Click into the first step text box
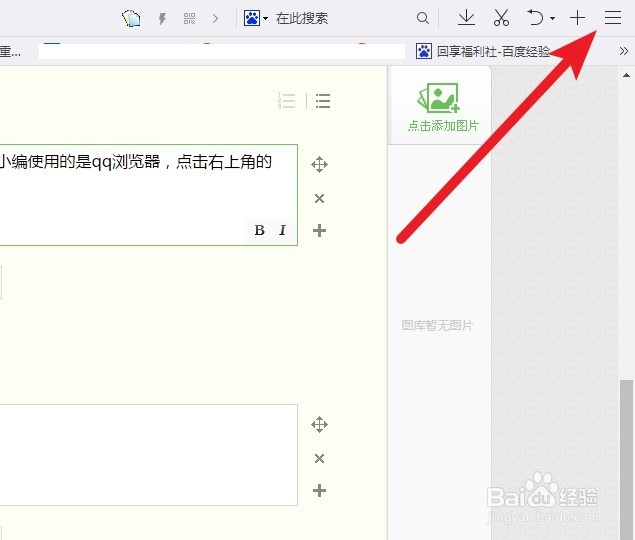 pyautogui.click(x=148, y=195)
